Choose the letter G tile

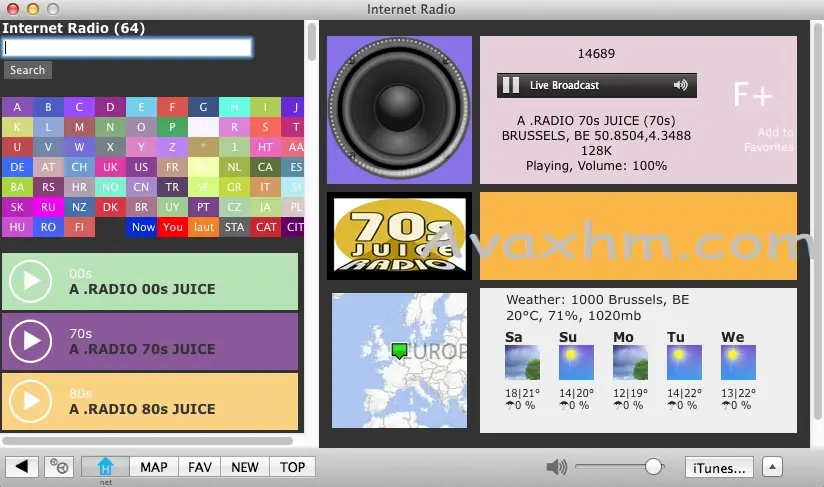tap(203, 107)
